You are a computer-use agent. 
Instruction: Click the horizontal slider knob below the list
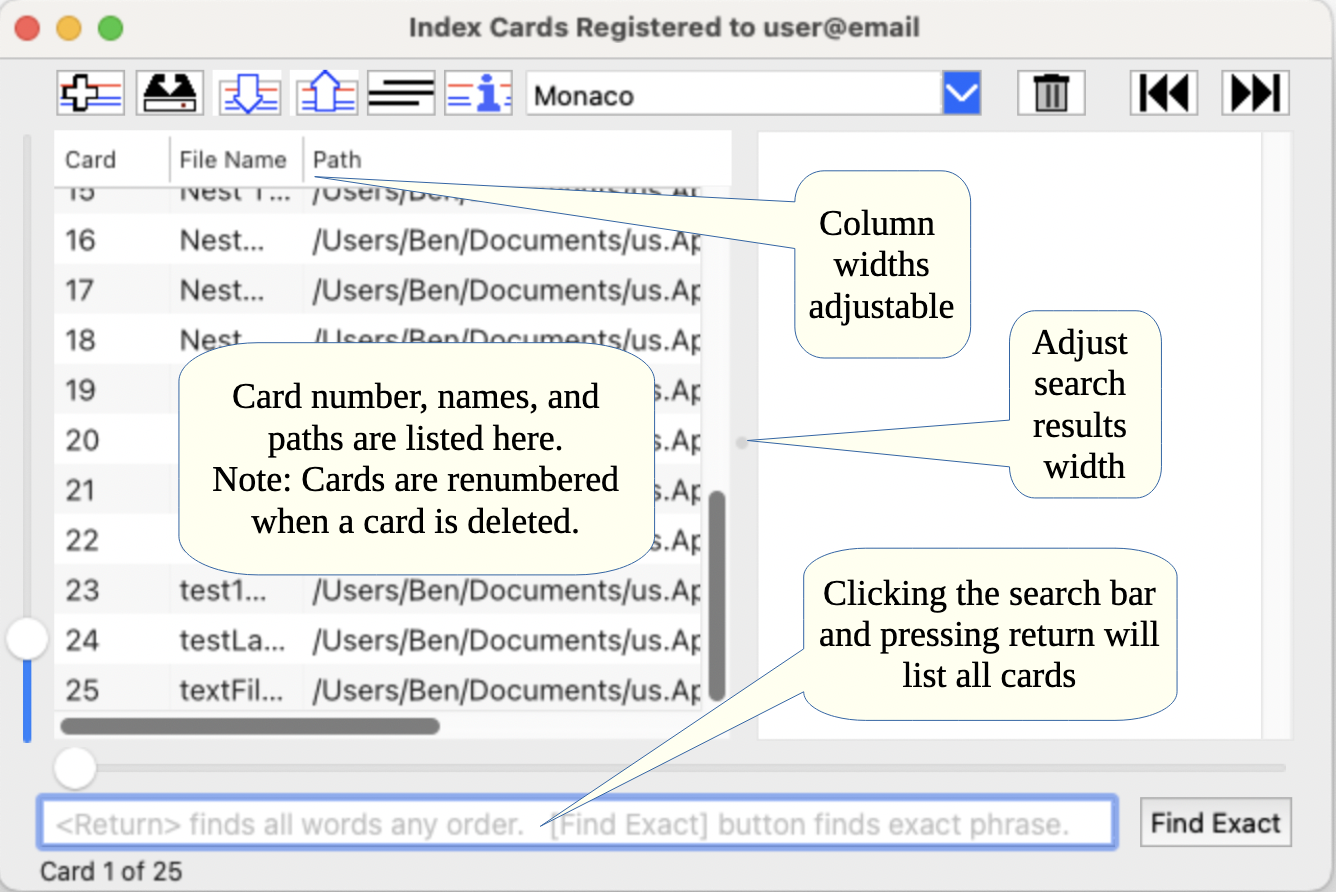(75, 768)
